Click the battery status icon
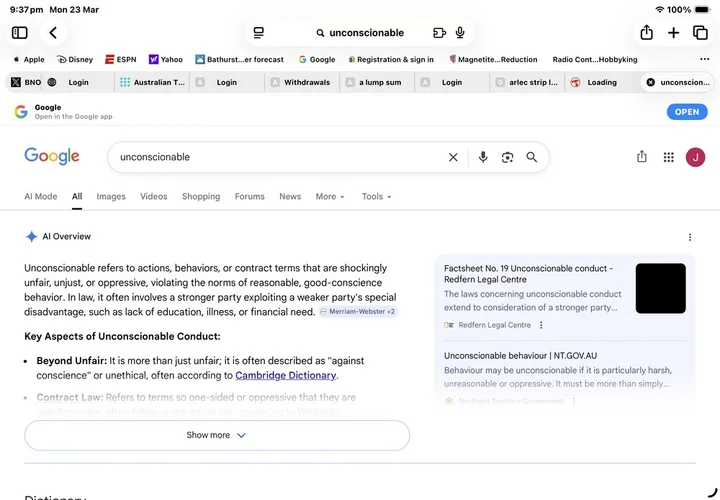The width and height of the screenshot is (720, 500). coord(702,9)
